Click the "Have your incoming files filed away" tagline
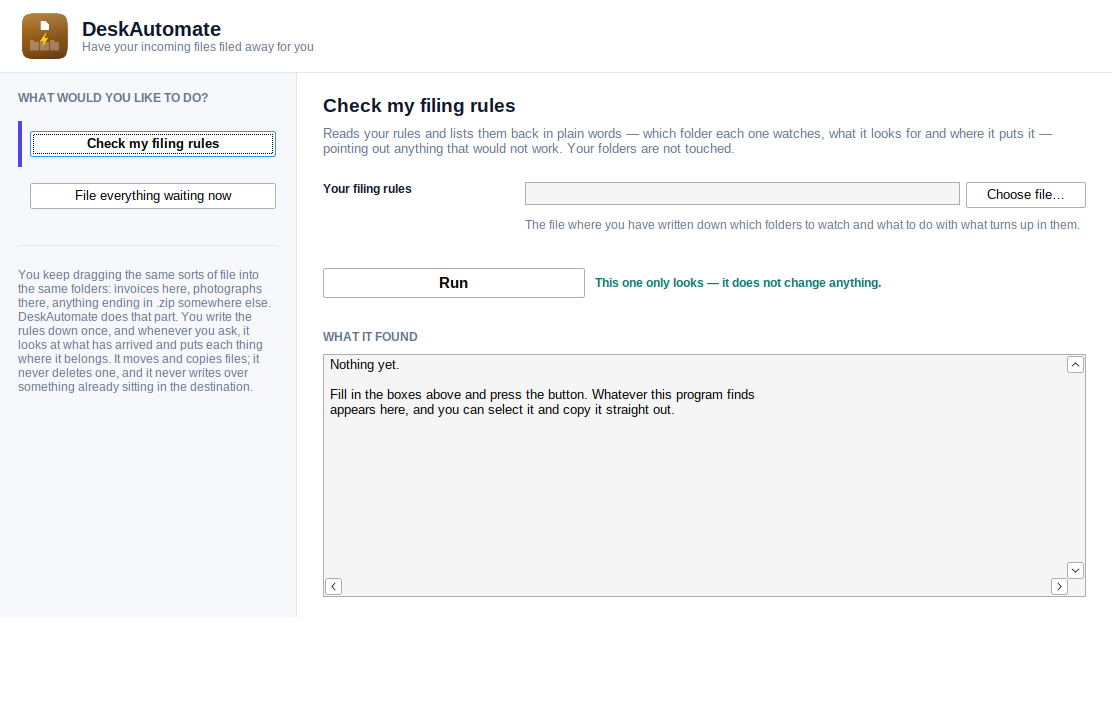Screen dimensions: 1112x726 [x=197, y=47]
